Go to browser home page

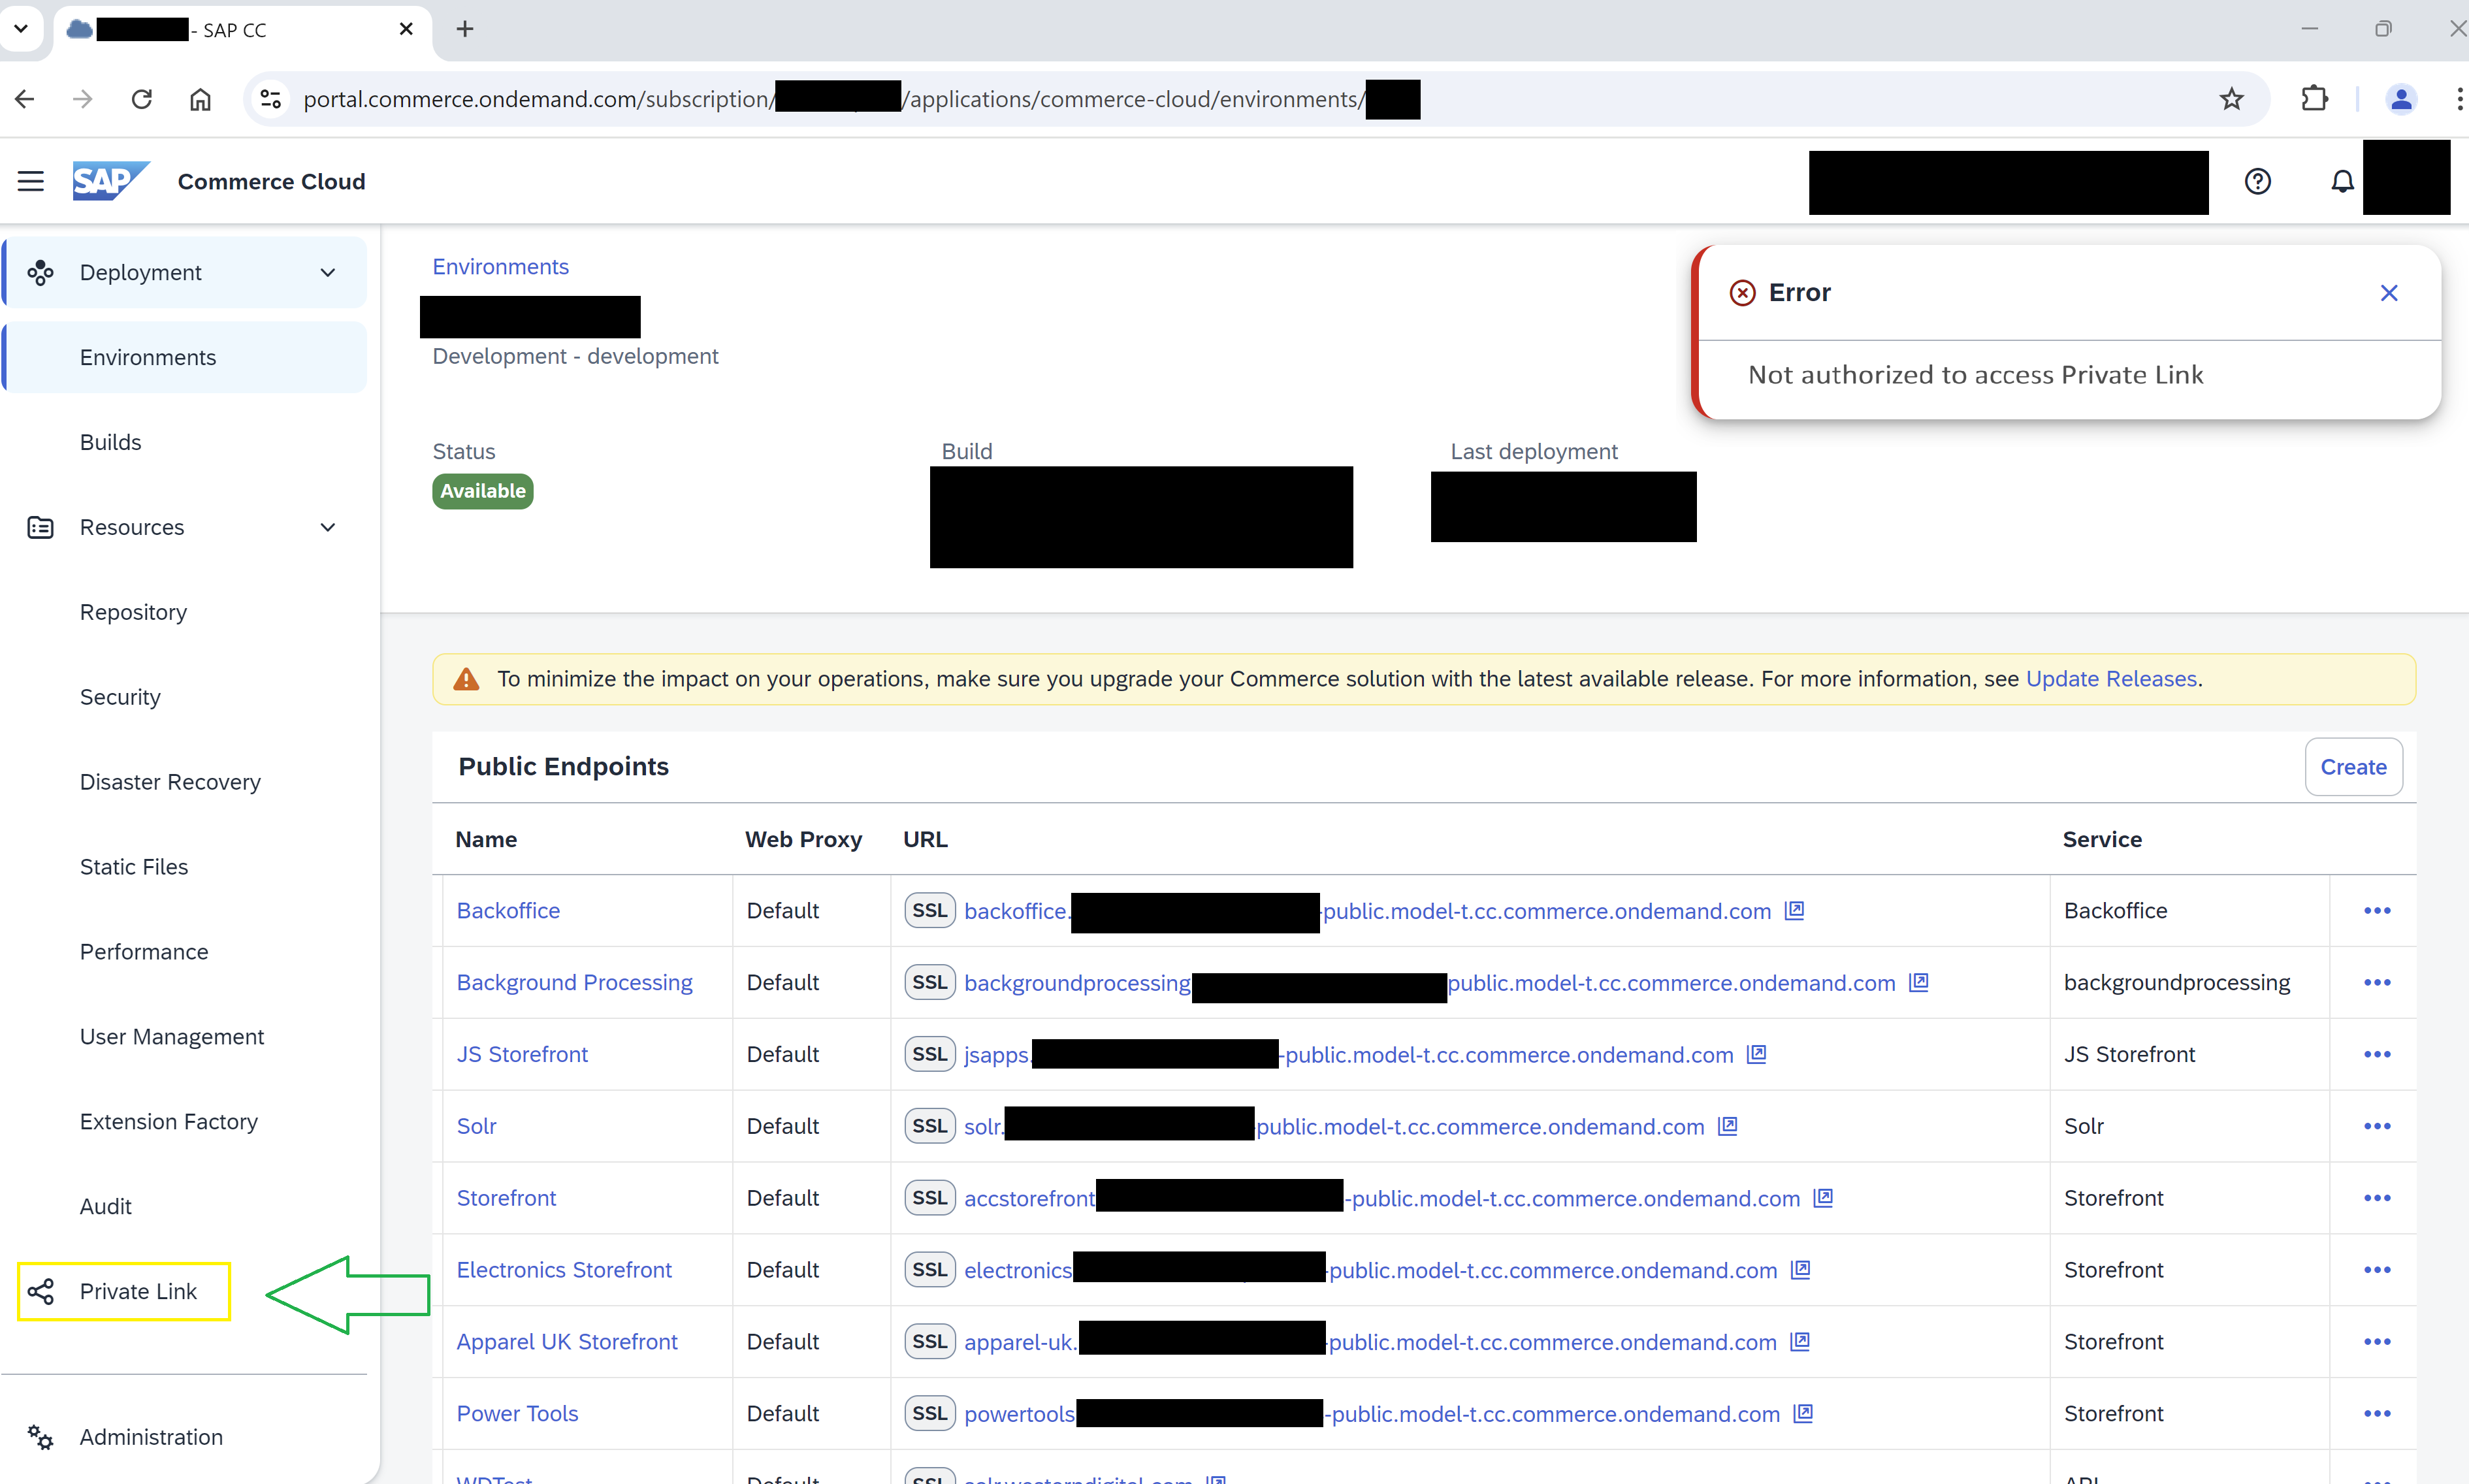tap(201, 99)
